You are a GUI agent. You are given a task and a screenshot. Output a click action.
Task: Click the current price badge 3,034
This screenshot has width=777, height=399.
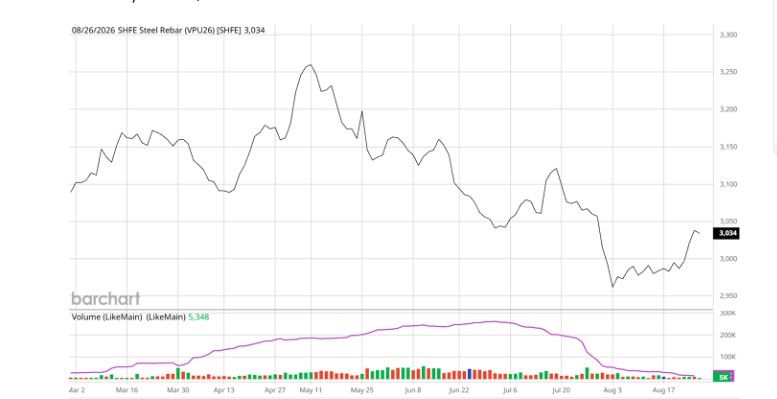pyautogui.click(x=726, y=233)
